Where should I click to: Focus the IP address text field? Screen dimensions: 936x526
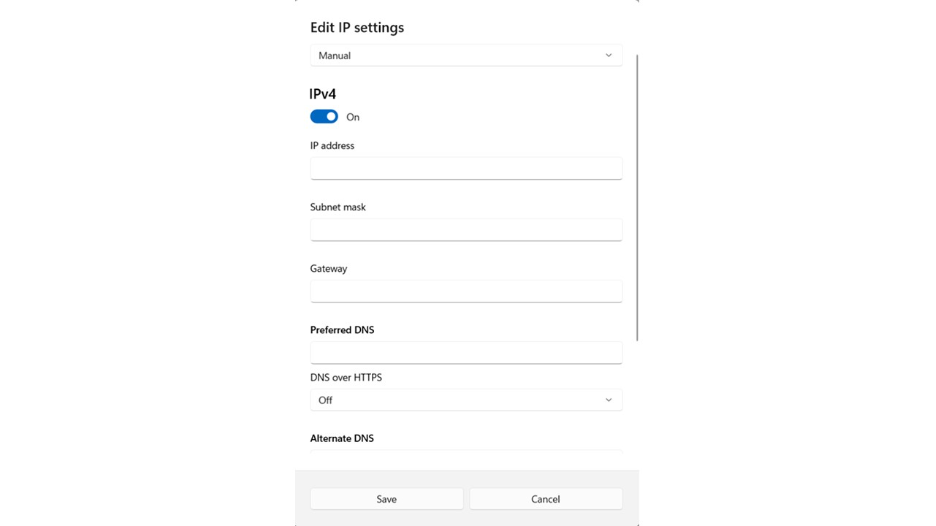tap(465, 169)
